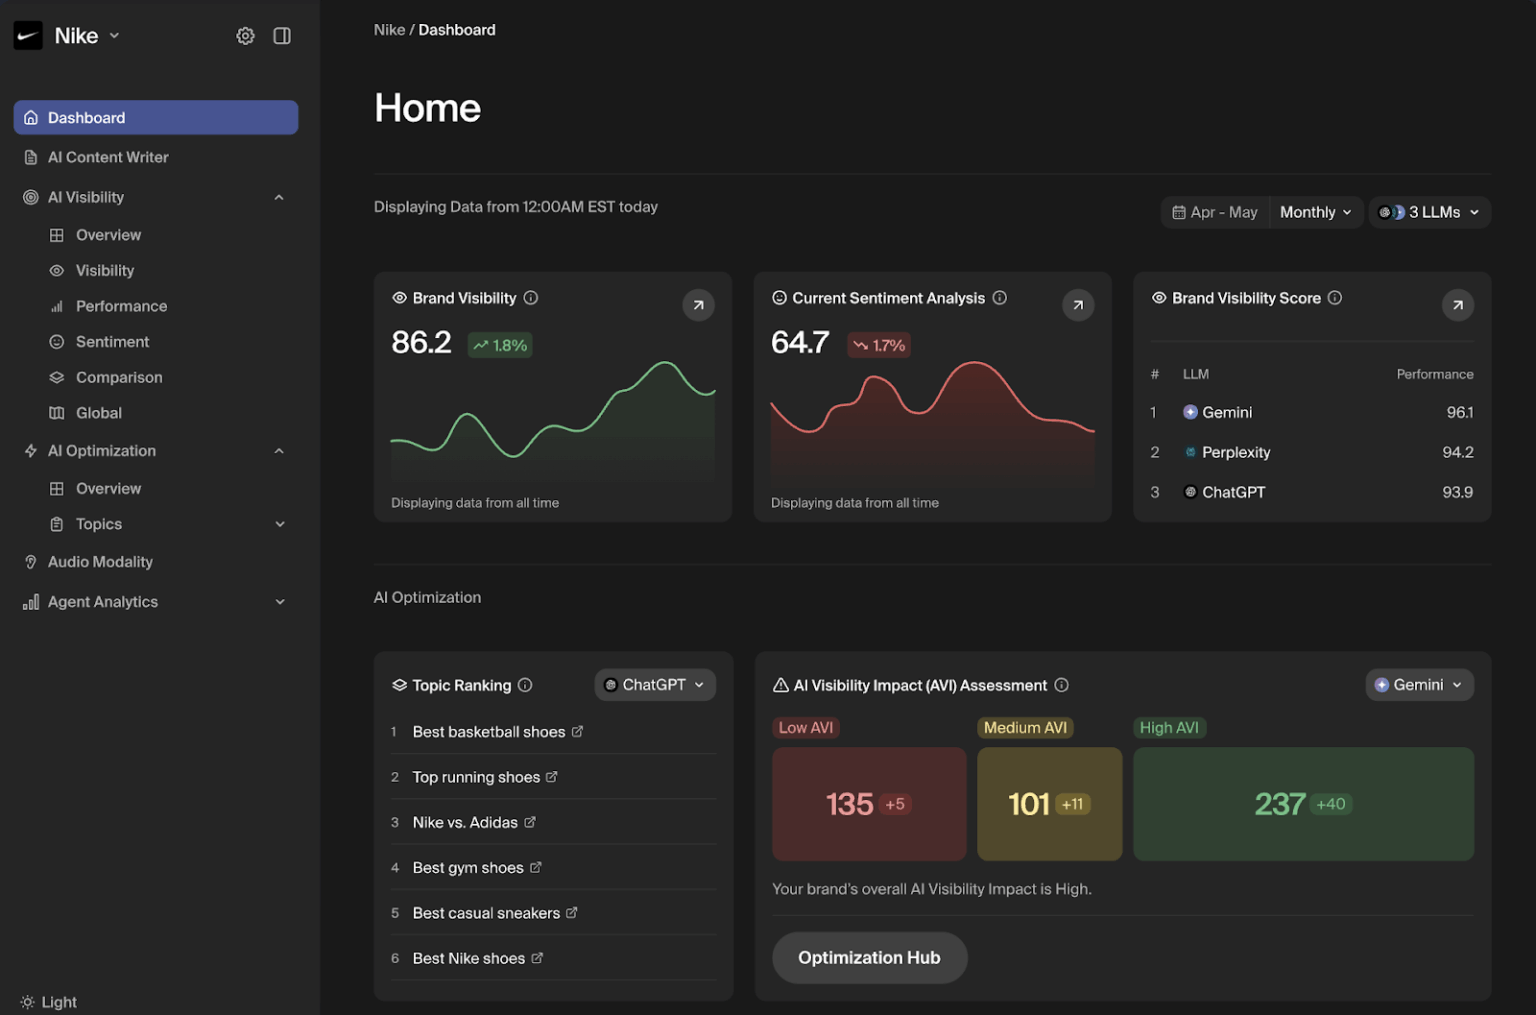Expand the Topics submenu

click(x=279, y=523)
